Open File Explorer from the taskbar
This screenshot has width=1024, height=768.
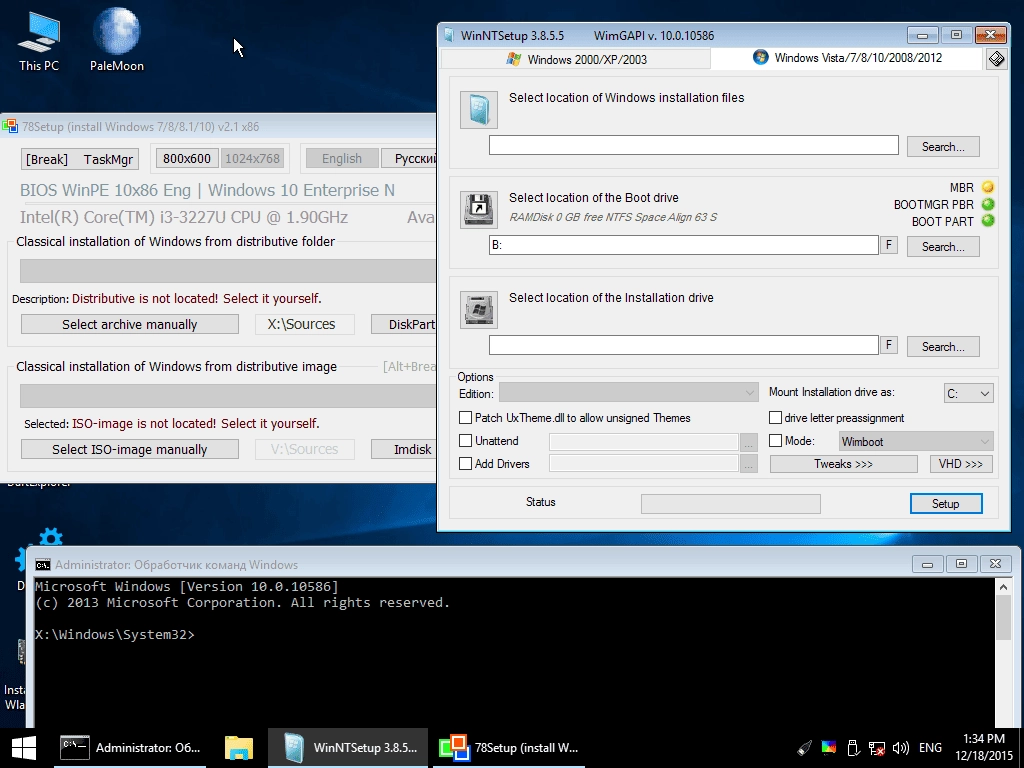238,748
